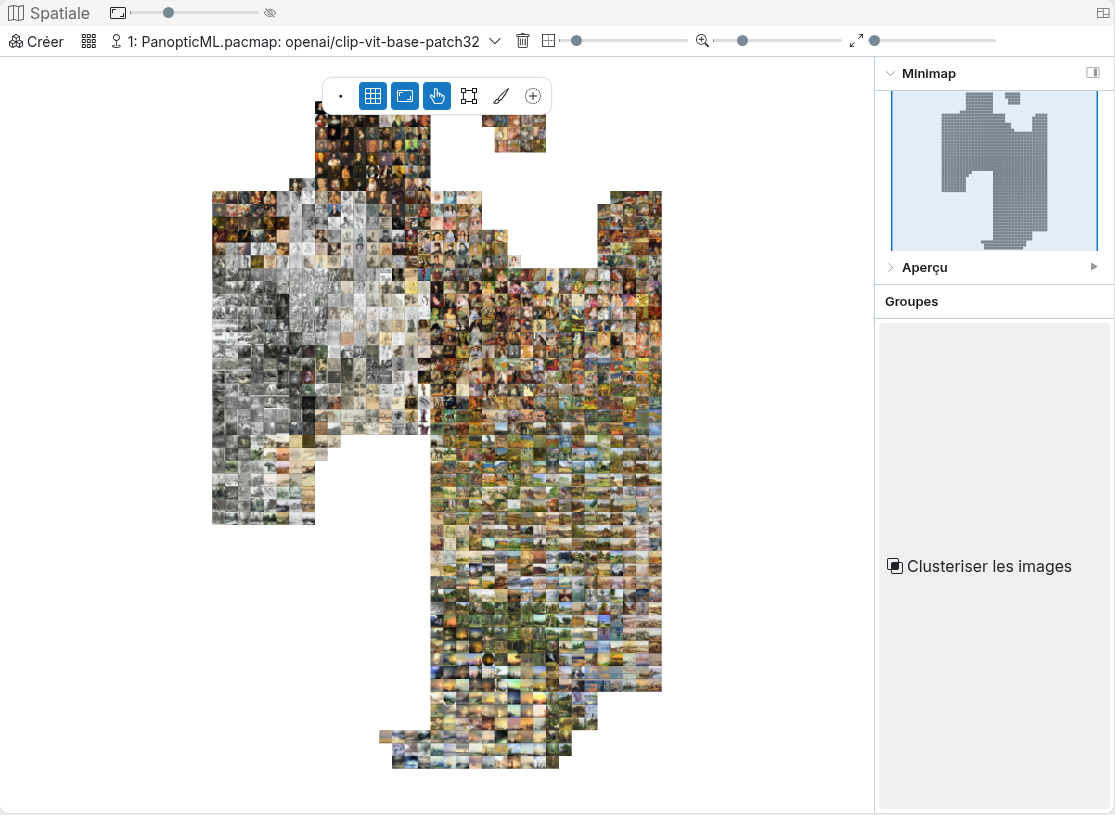This screenshot has width=1115, height=815.
Task: Click the zoom level slider handle
Action: 742,41
